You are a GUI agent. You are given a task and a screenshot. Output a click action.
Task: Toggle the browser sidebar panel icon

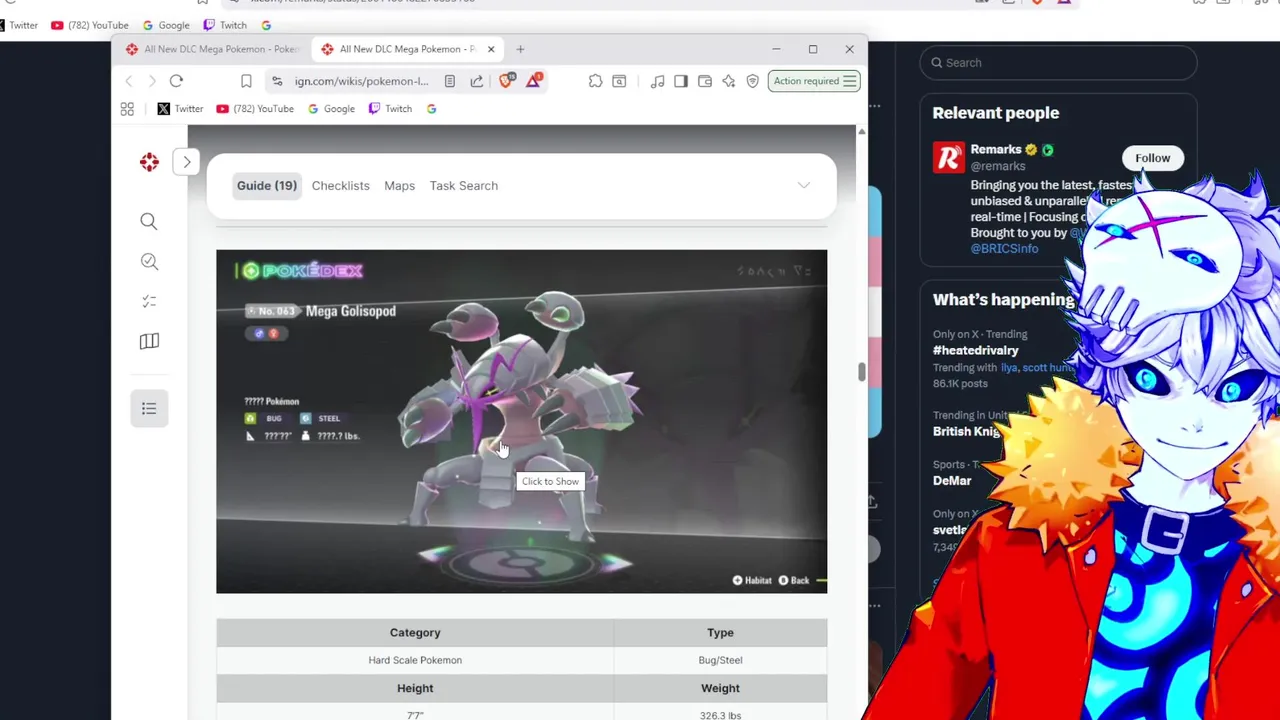pos(681,81)
